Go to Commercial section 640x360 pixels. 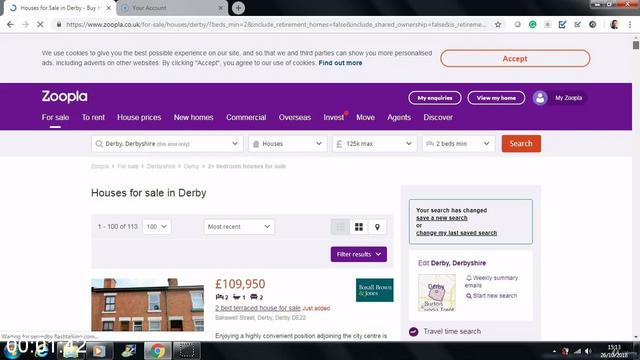click(x=246, y=118)
